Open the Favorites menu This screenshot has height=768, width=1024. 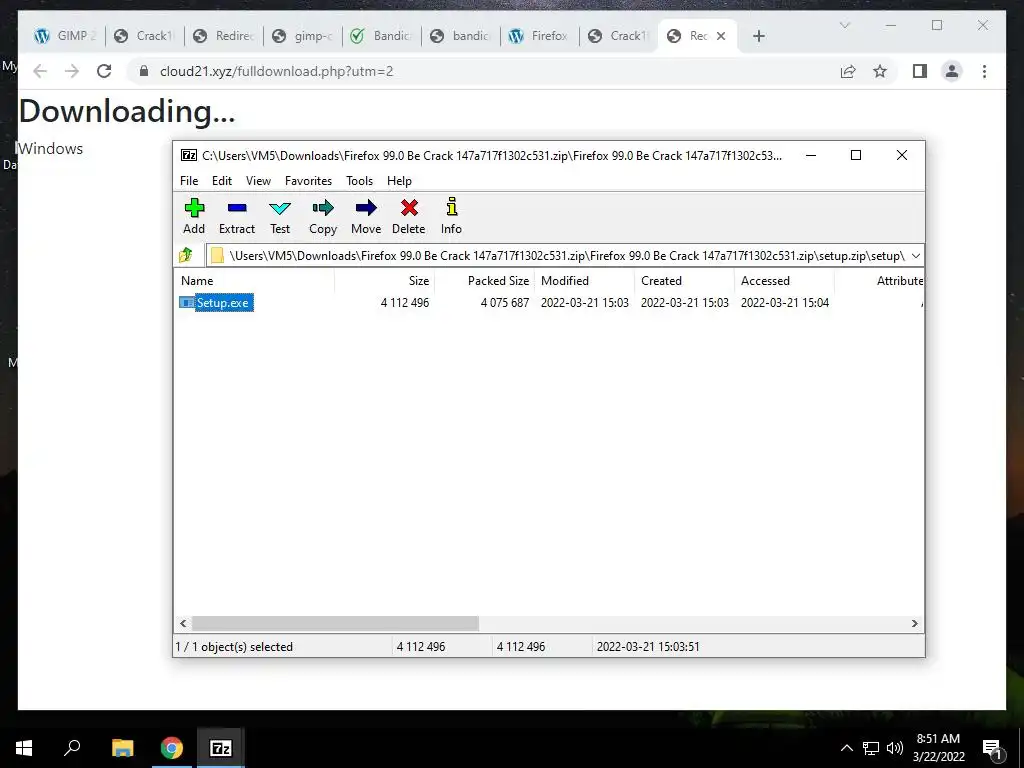click(x=308, y=181)
